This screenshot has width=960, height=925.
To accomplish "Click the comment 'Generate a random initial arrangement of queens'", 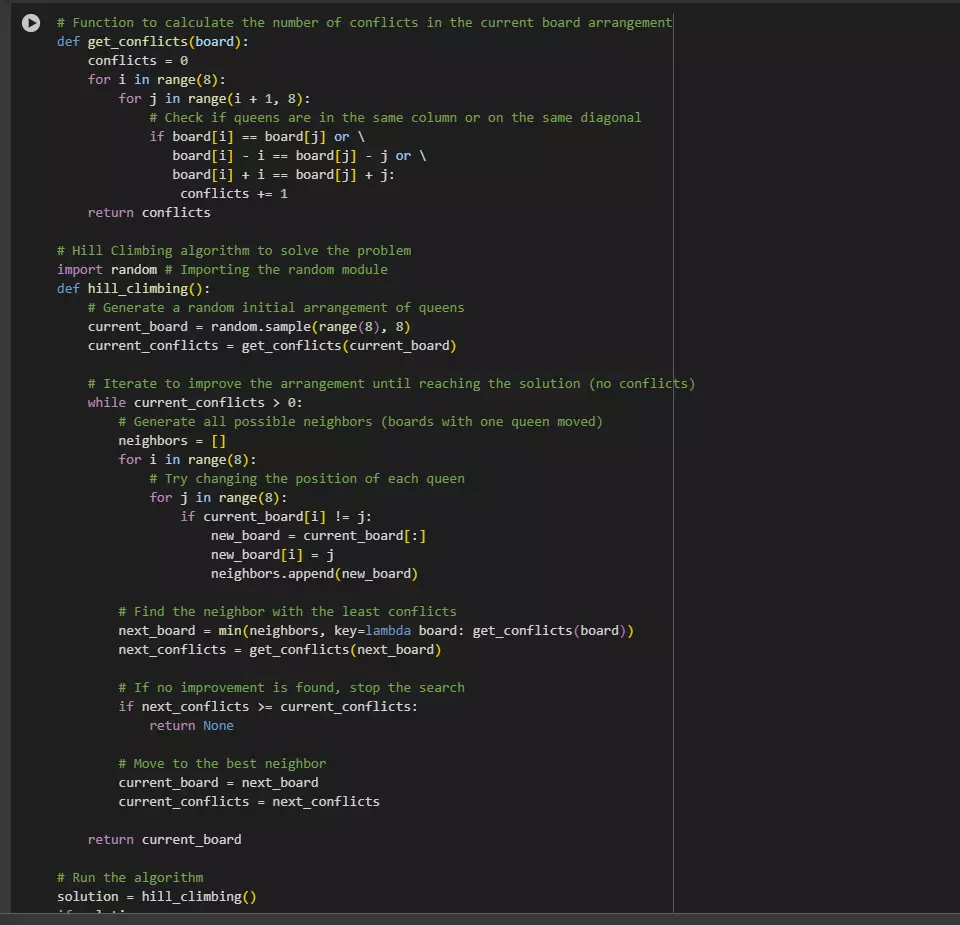I will [276, 307].
